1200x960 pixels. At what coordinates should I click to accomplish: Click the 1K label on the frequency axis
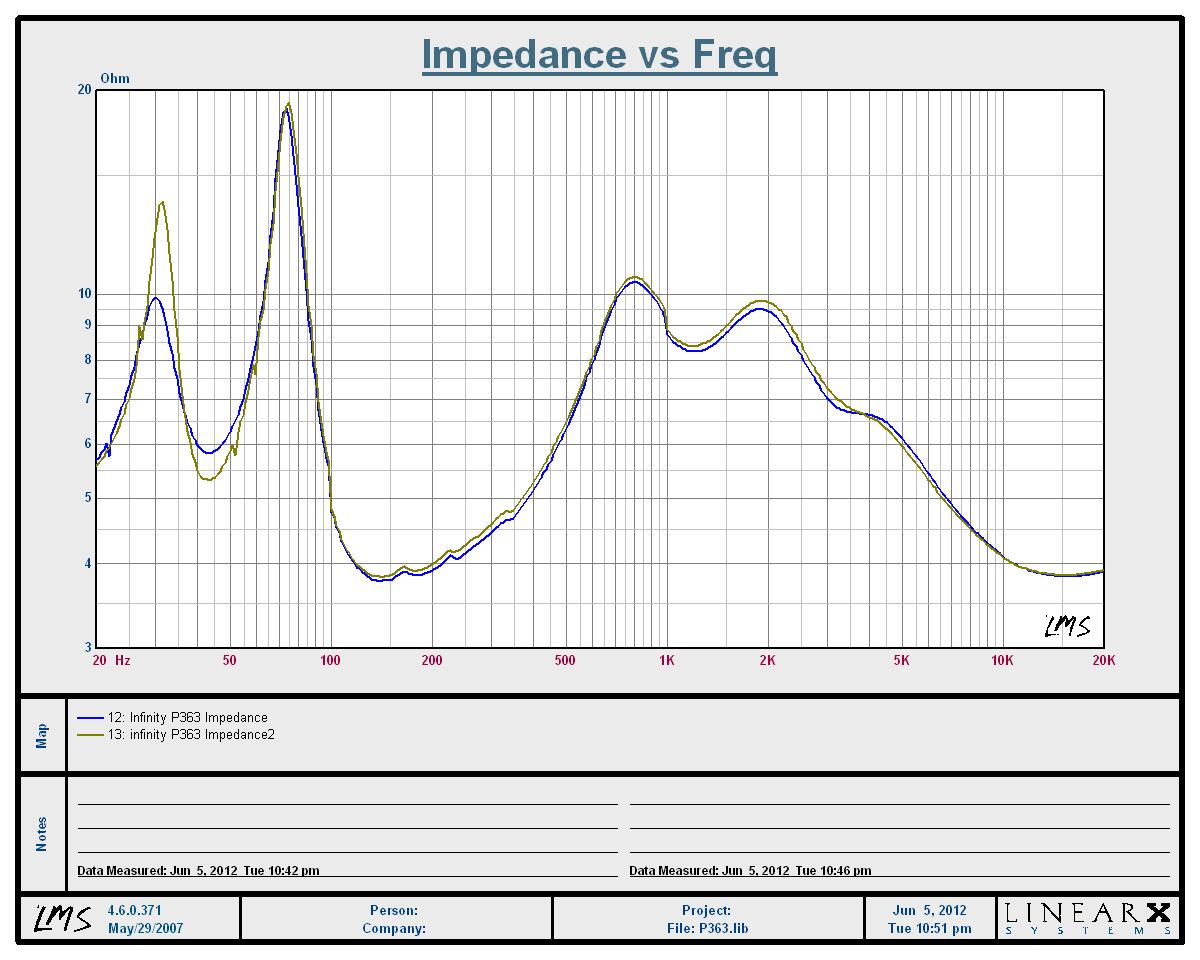(666, 660)
